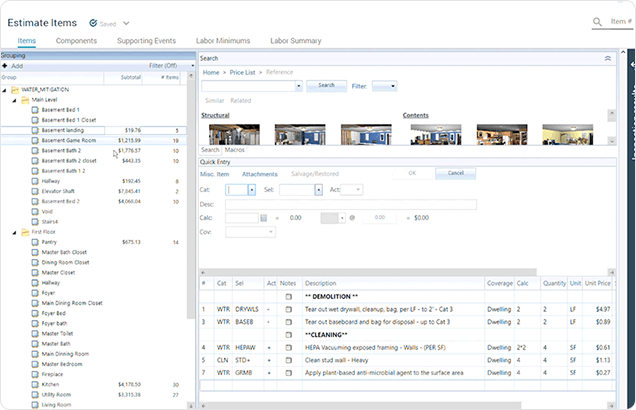Switch to the Components tab

point(76,41)
